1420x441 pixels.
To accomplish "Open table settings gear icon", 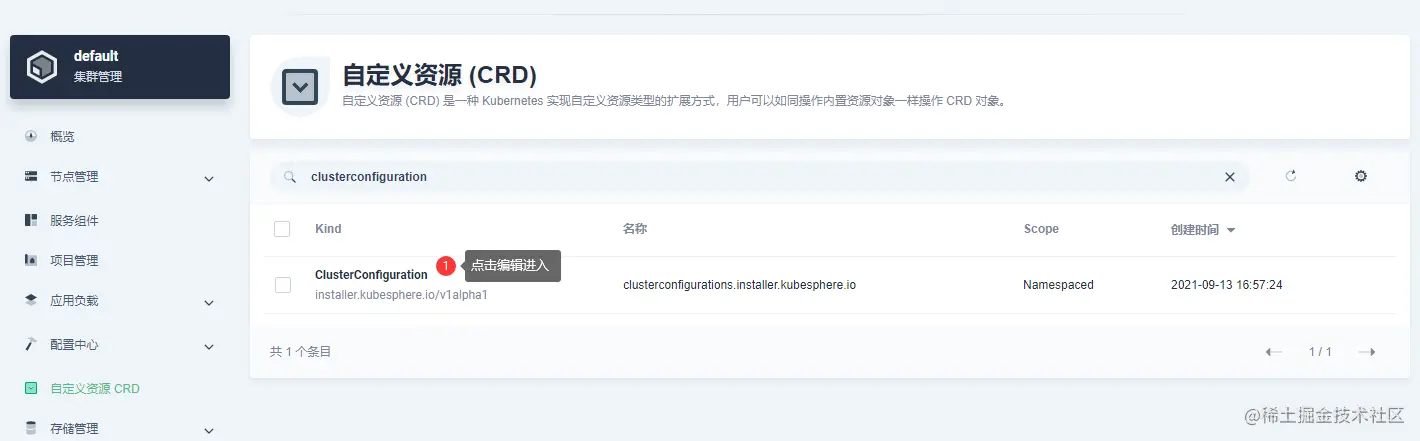I will 1360,176.
